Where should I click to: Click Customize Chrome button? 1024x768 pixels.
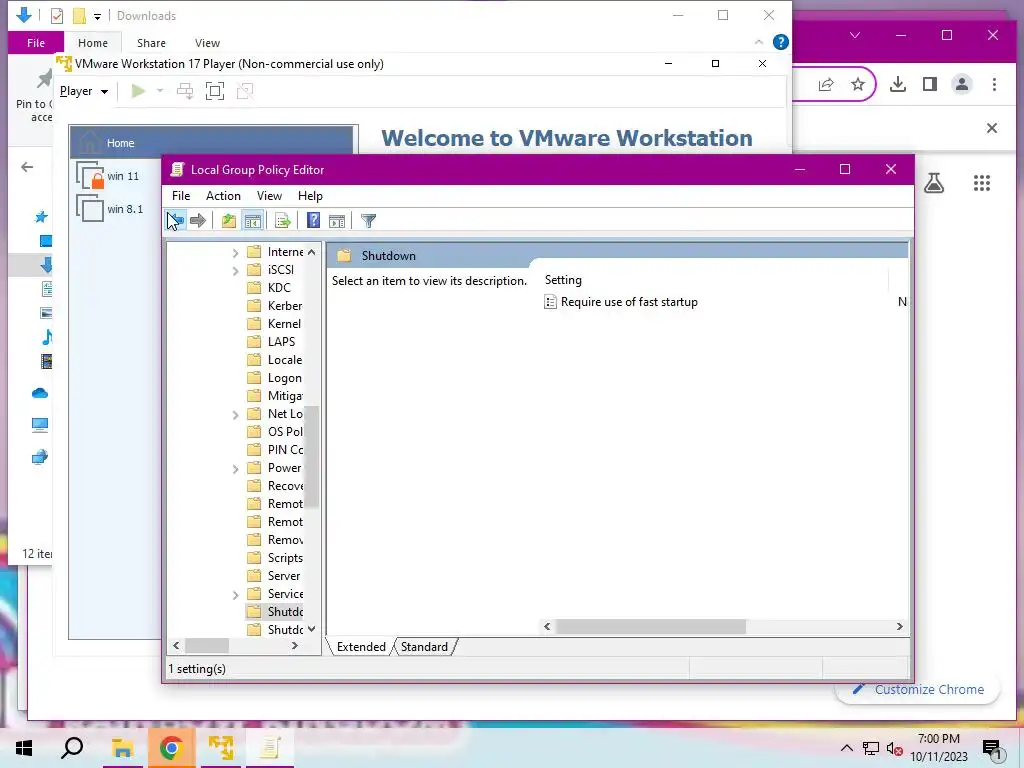click(x=918, y=690)
